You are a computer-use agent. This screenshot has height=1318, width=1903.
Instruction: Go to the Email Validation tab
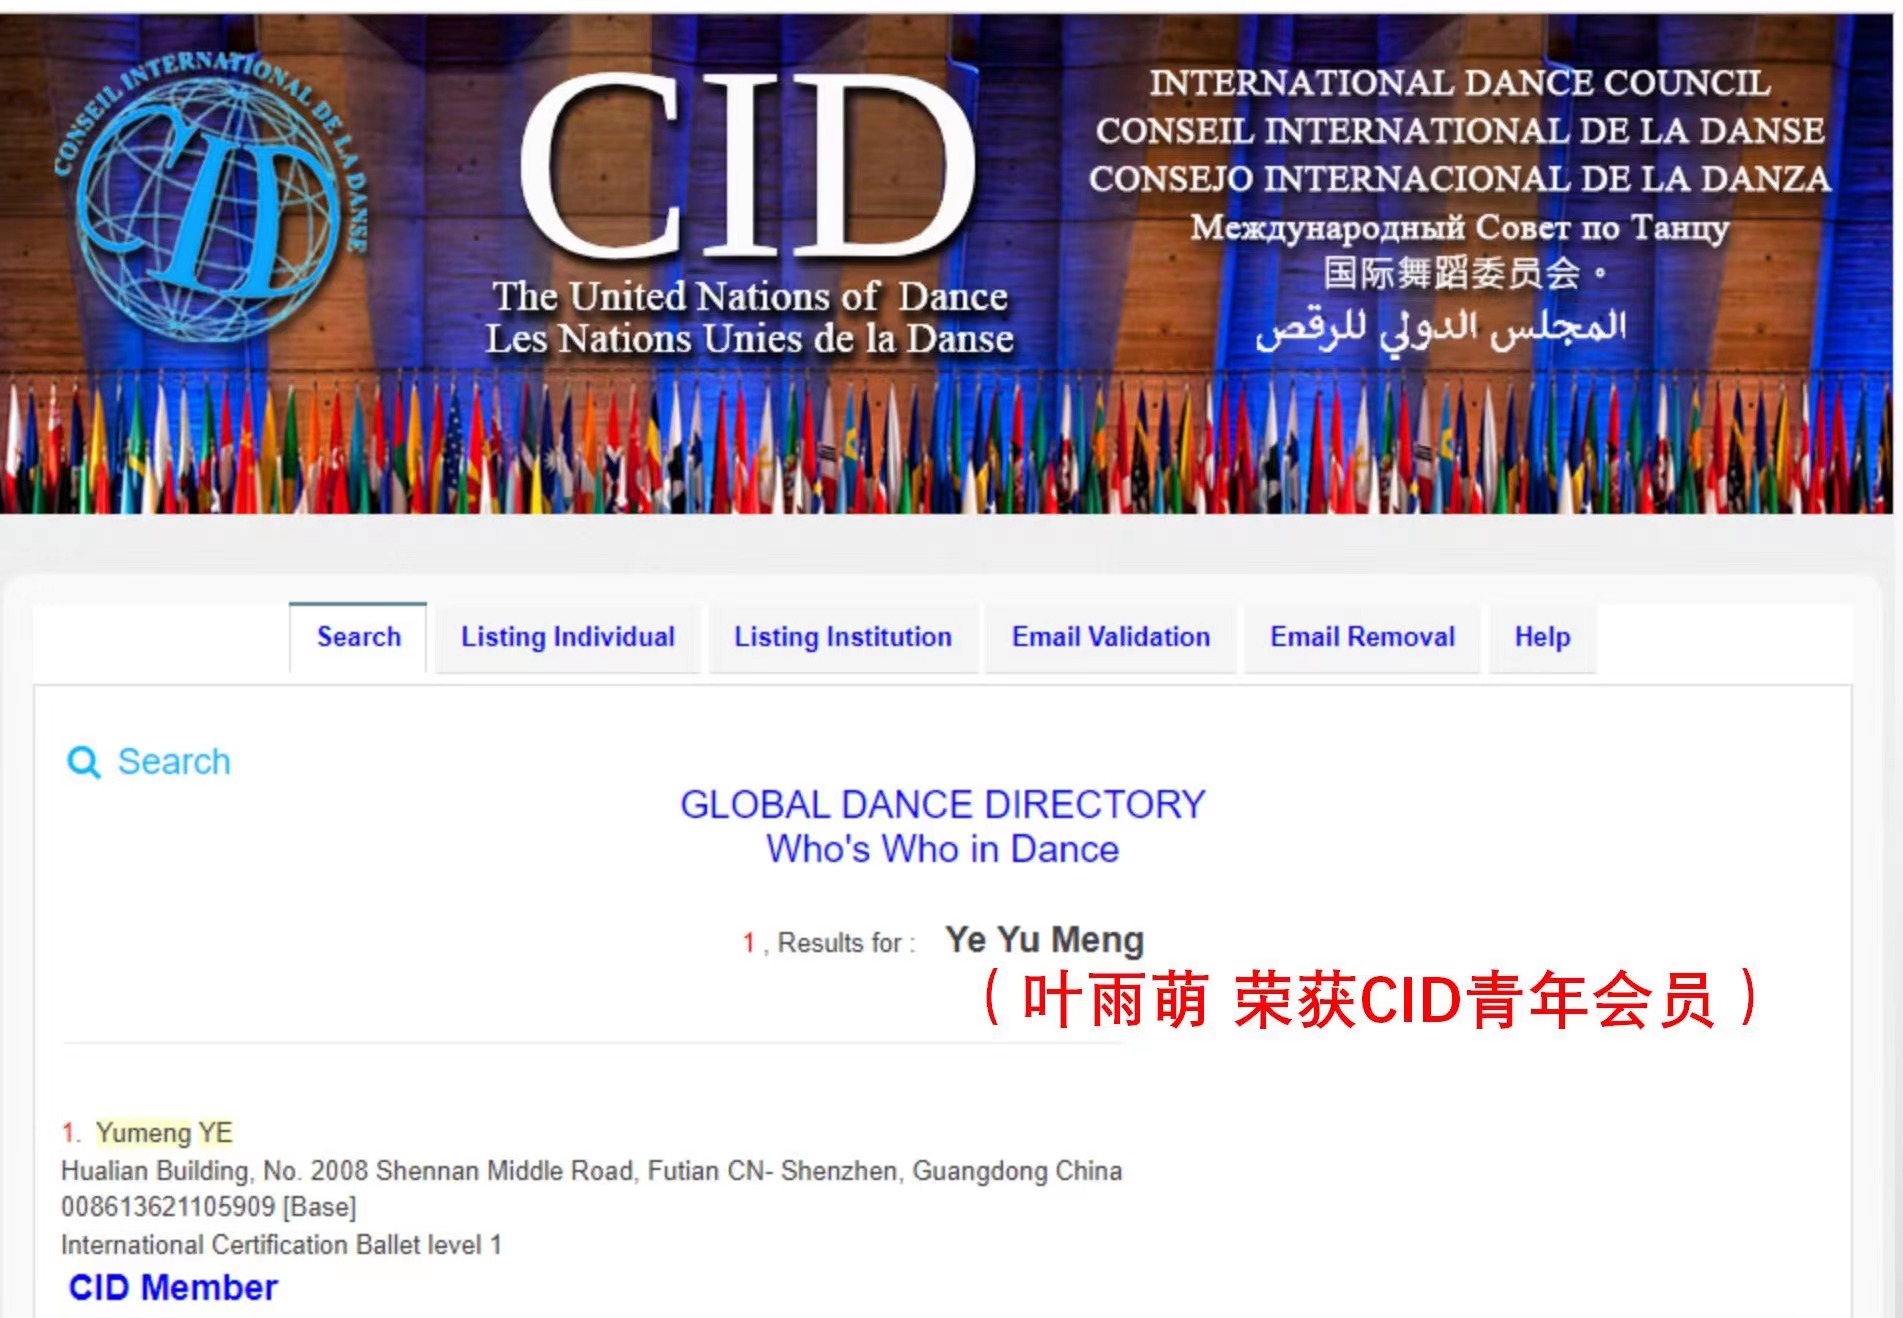click(x=1110, y=637)
